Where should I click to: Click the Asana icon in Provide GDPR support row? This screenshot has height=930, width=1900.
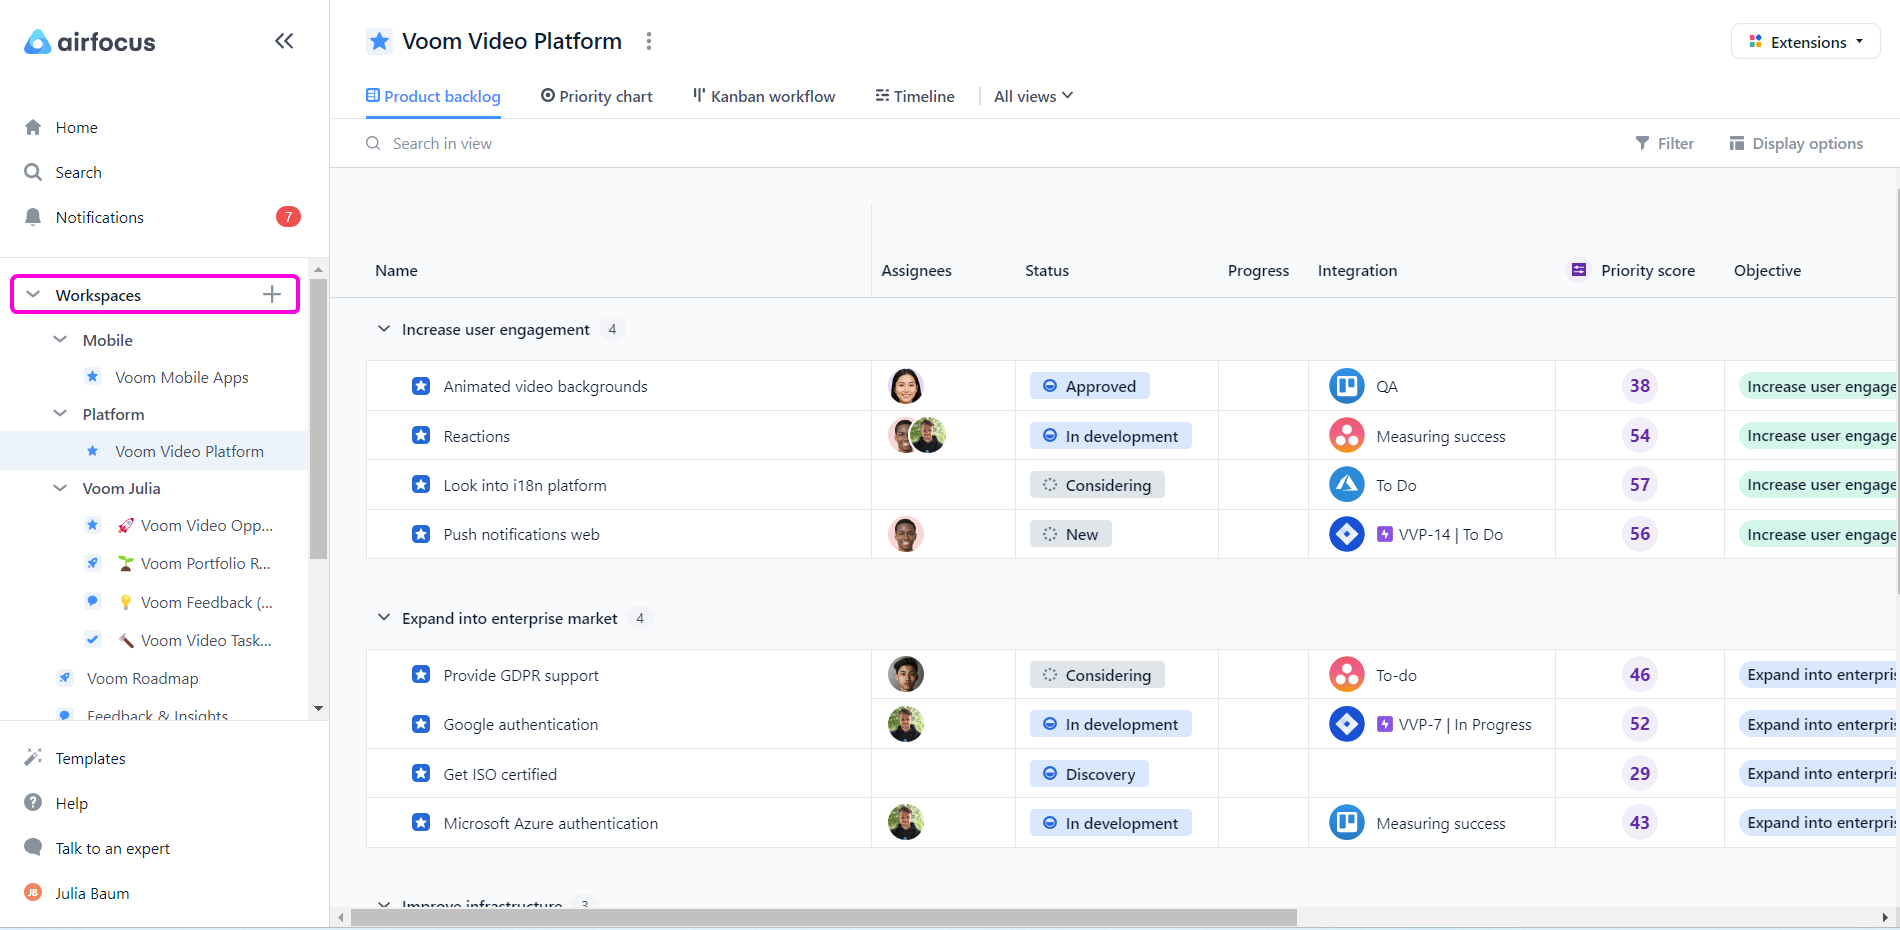pos(1346,675)
